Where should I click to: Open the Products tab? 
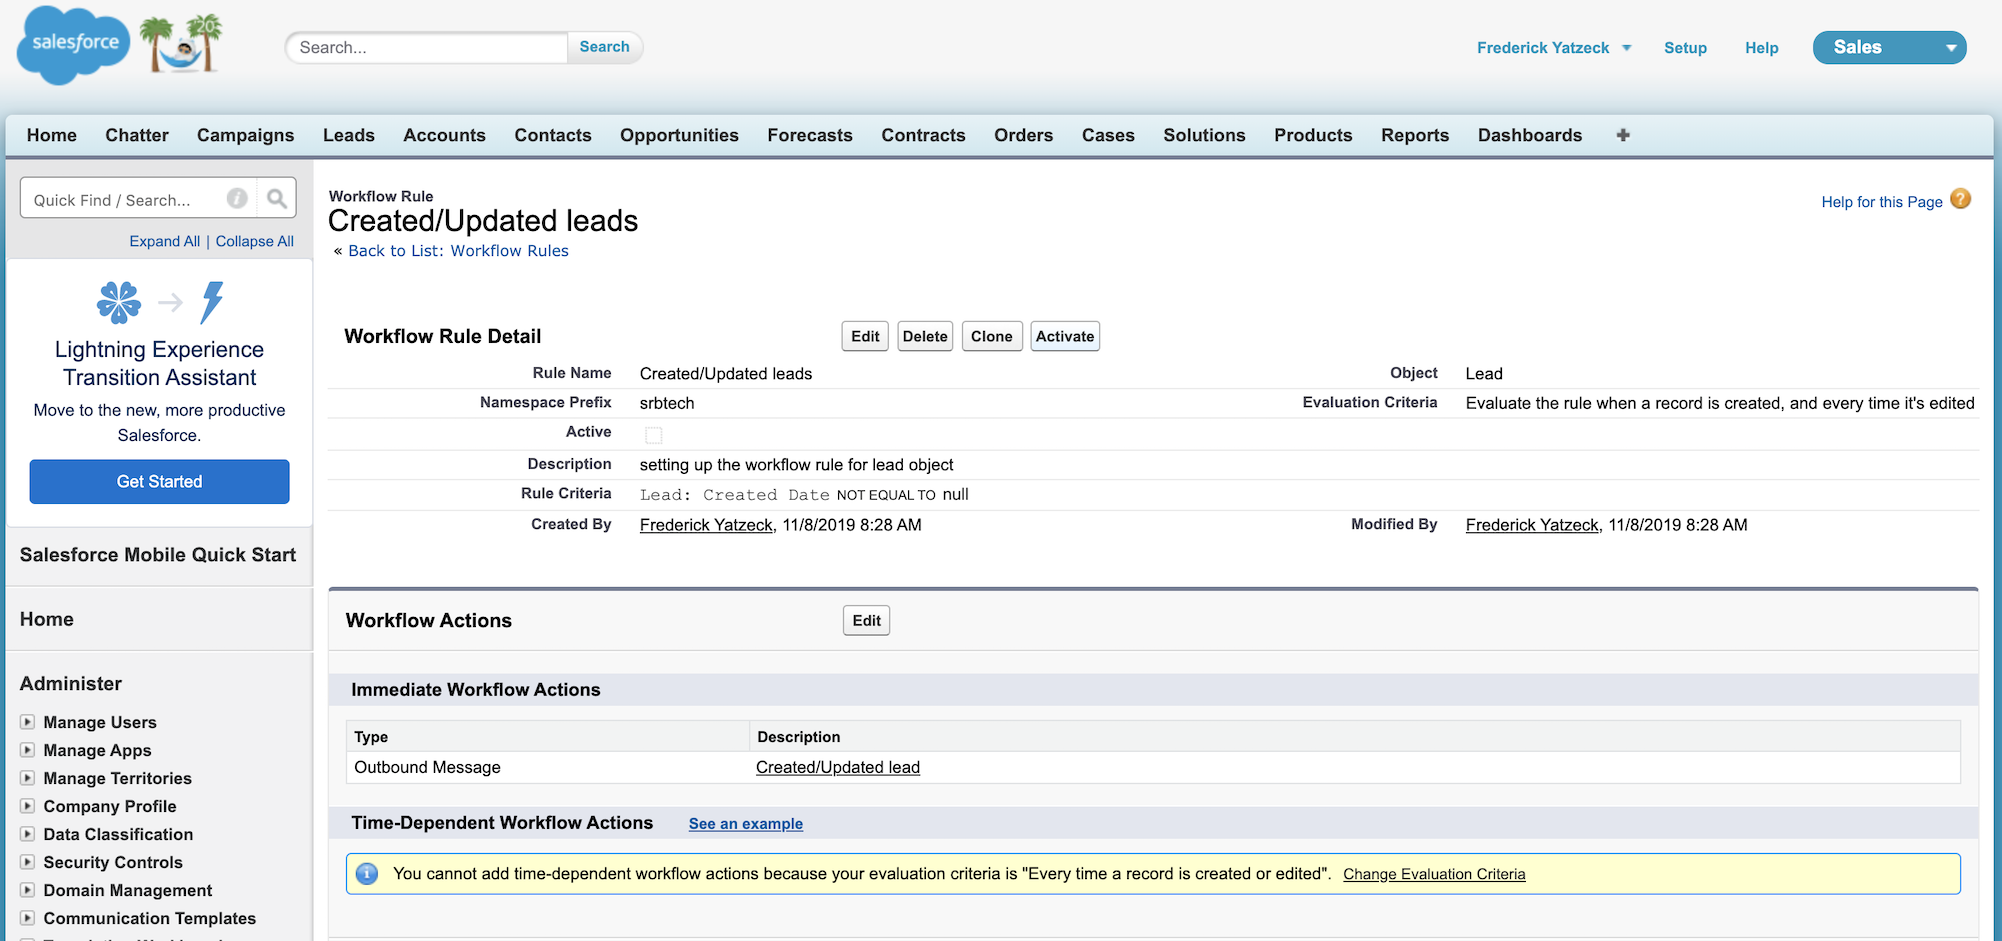pyautogui.click(x=1313, y=135)
